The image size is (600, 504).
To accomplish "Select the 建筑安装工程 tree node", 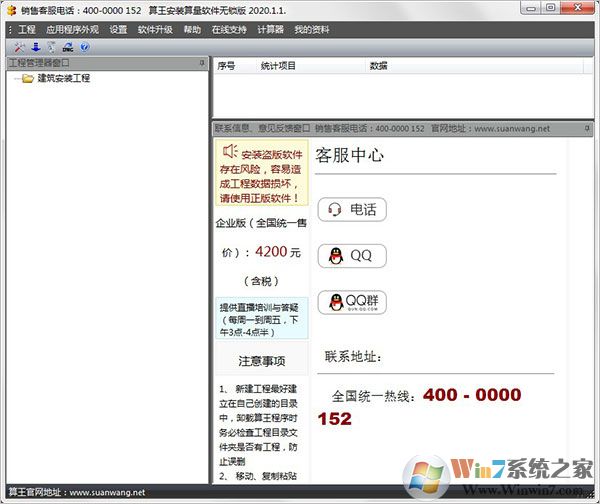I will tap(63, 78).
